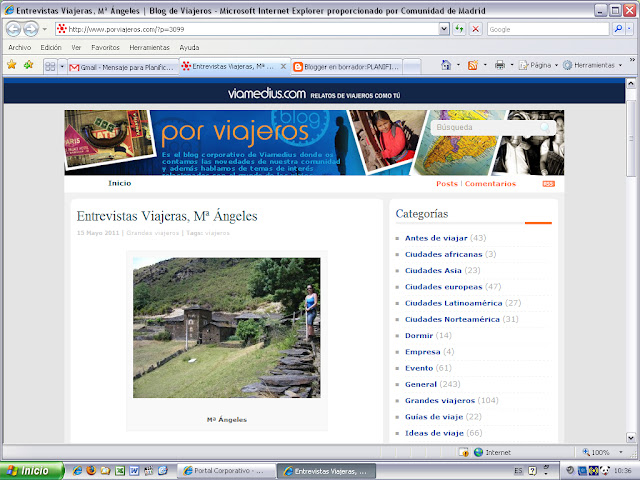Launch Word from quick launch
Screen dimensions: 640x480
click(x=134, y=471)
